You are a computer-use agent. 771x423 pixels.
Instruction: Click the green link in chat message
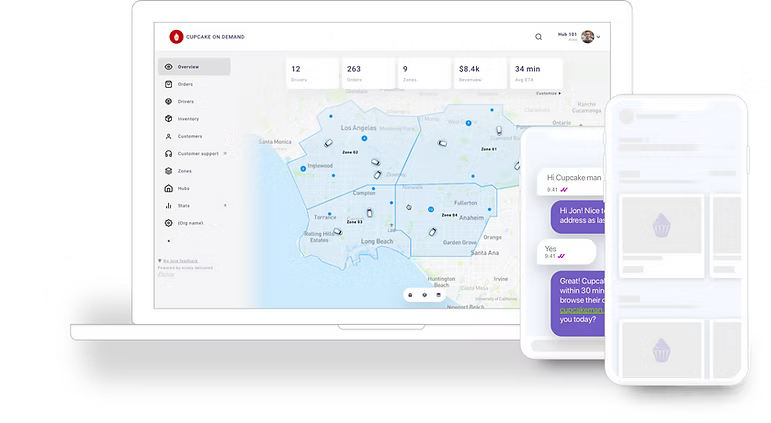[582, 309]
